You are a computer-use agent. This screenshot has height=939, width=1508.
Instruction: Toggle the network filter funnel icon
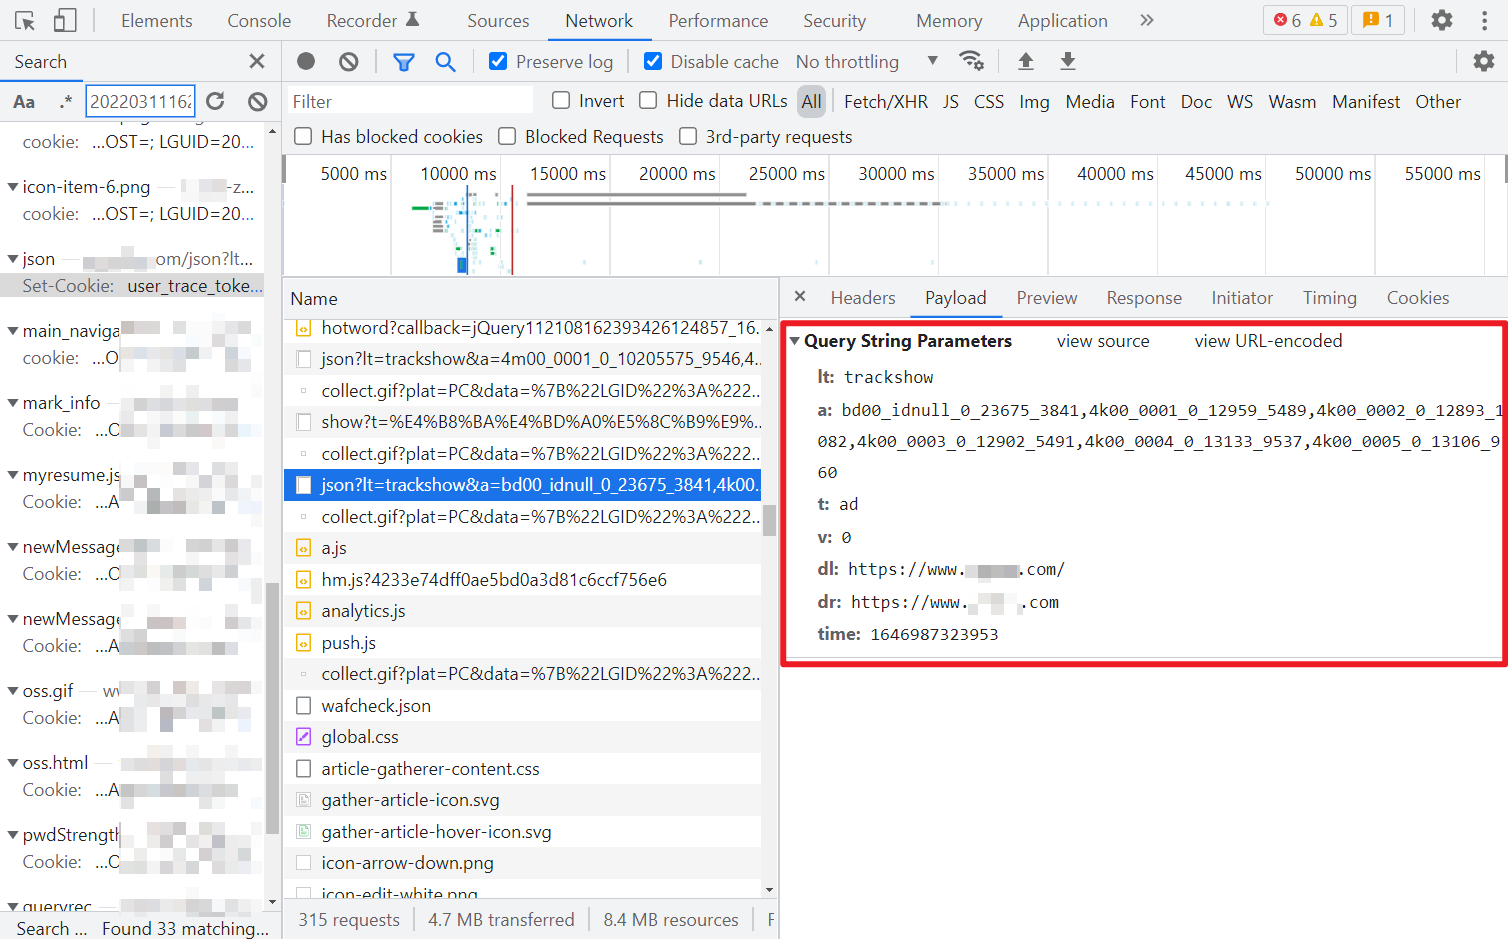click(404, 62)
